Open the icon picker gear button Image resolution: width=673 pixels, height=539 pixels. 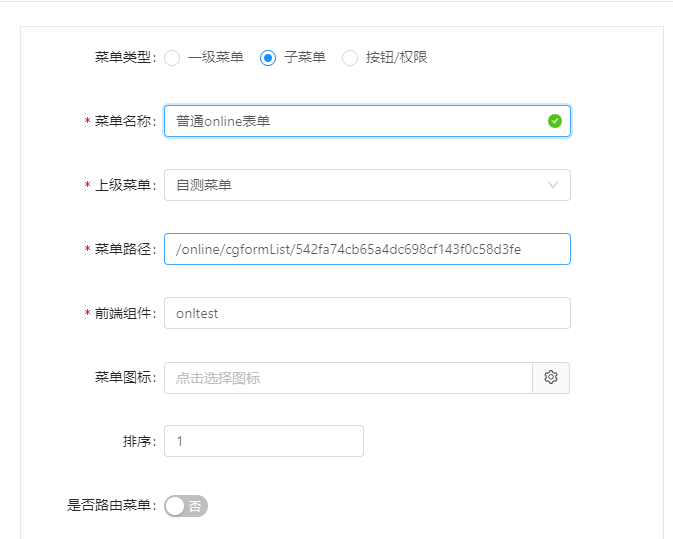click(551, 378)
